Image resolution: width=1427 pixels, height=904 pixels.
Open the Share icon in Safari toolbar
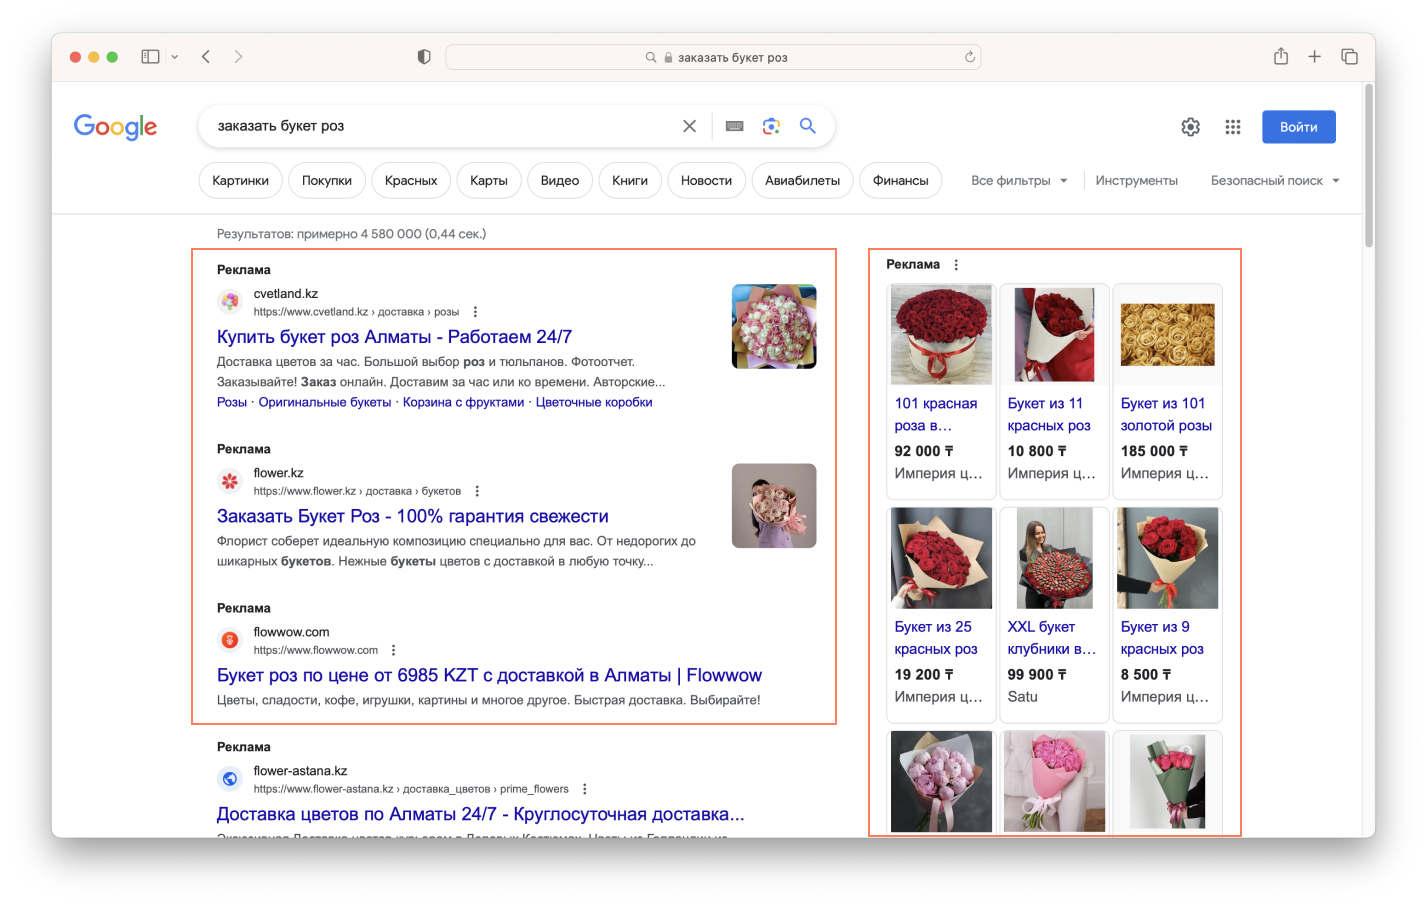pyautogui.click(x=1281, y=56)
